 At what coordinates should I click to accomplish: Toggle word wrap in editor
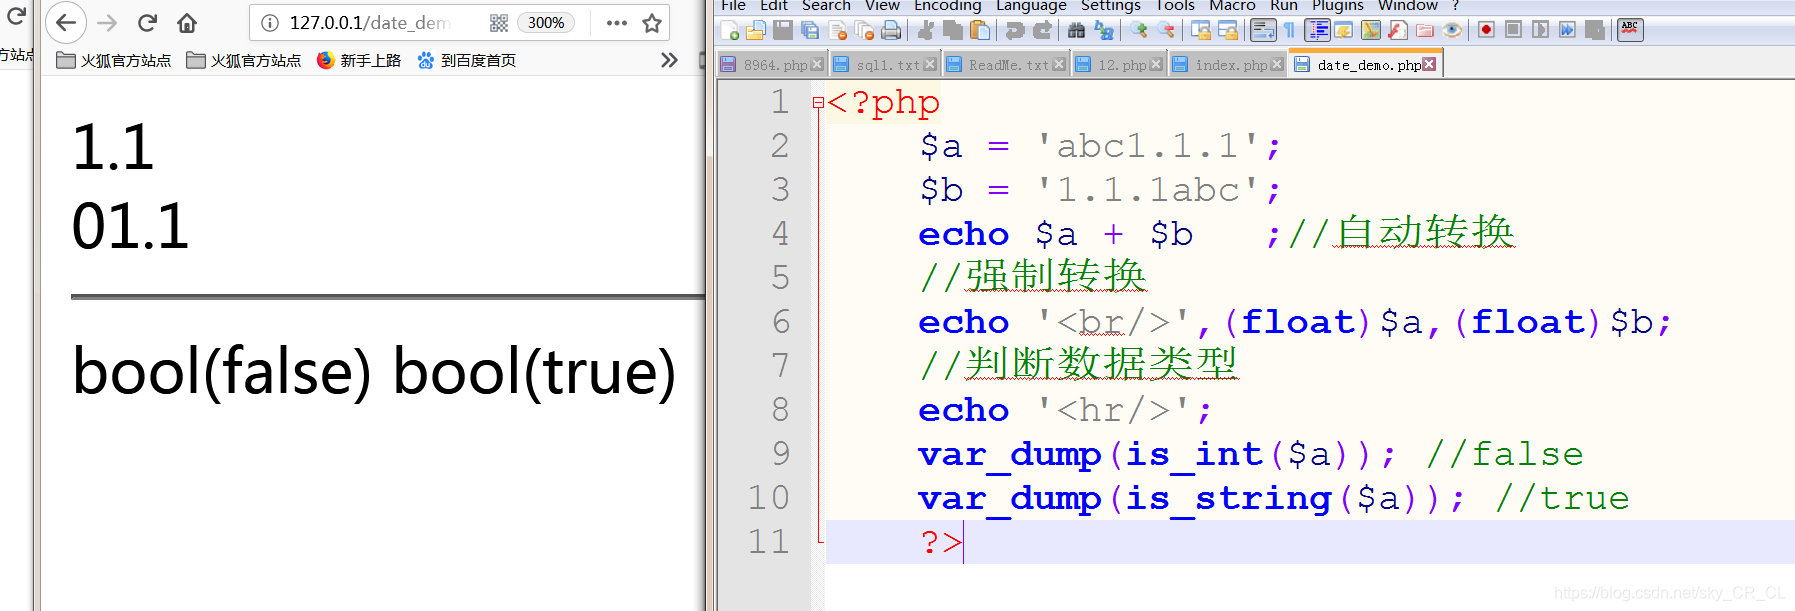tap(1263, 30)
